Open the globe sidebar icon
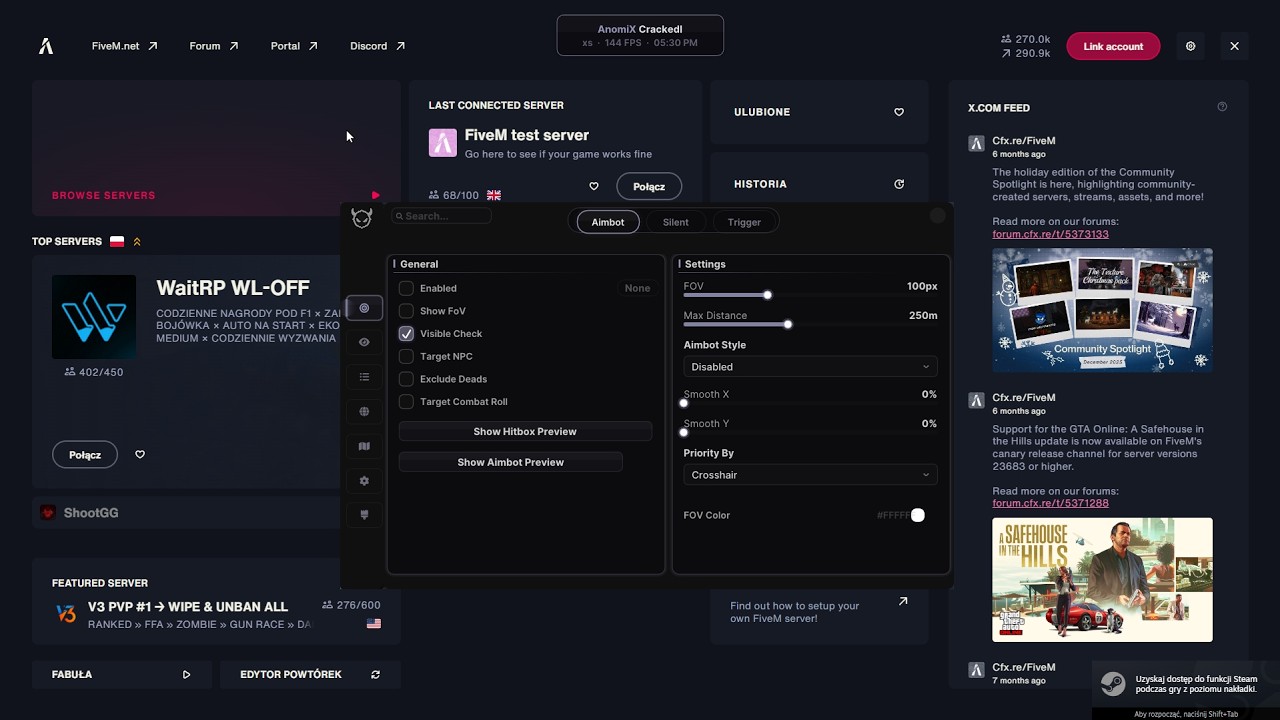Viewport: 1280px width, 720px height. [364, 411]
